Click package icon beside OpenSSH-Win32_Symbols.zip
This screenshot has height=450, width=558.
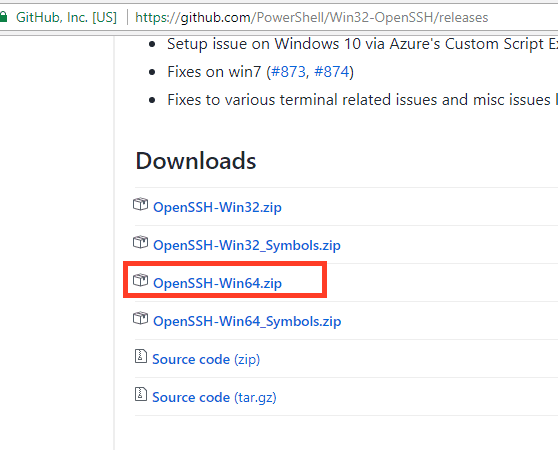click(x=140, y=243)
